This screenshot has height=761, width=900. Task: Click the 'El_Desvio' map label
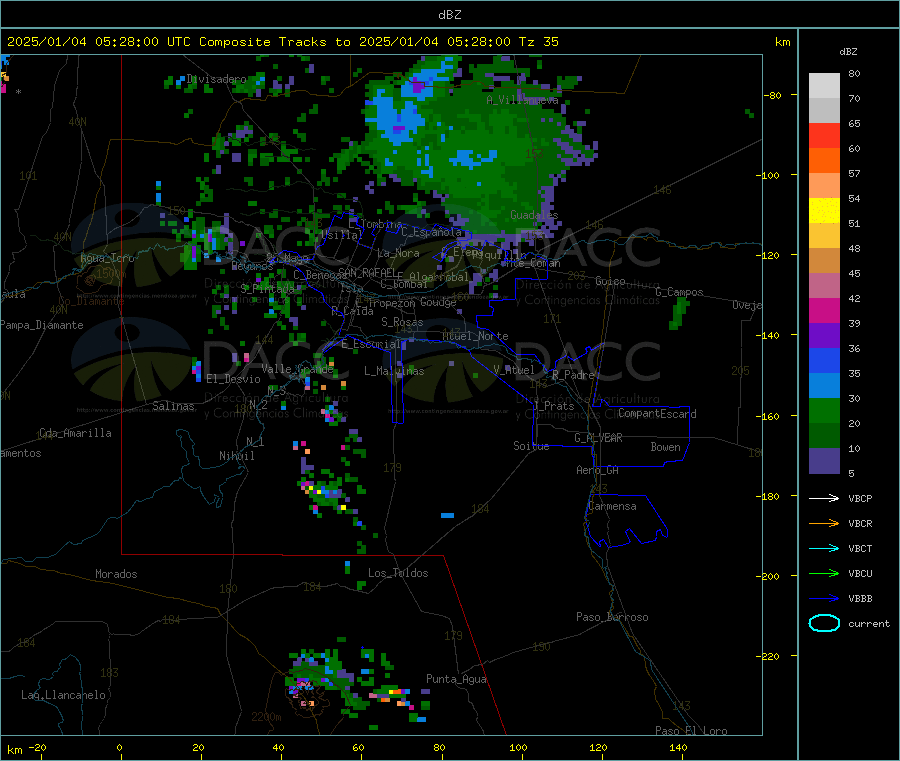(x=233, y=379)
